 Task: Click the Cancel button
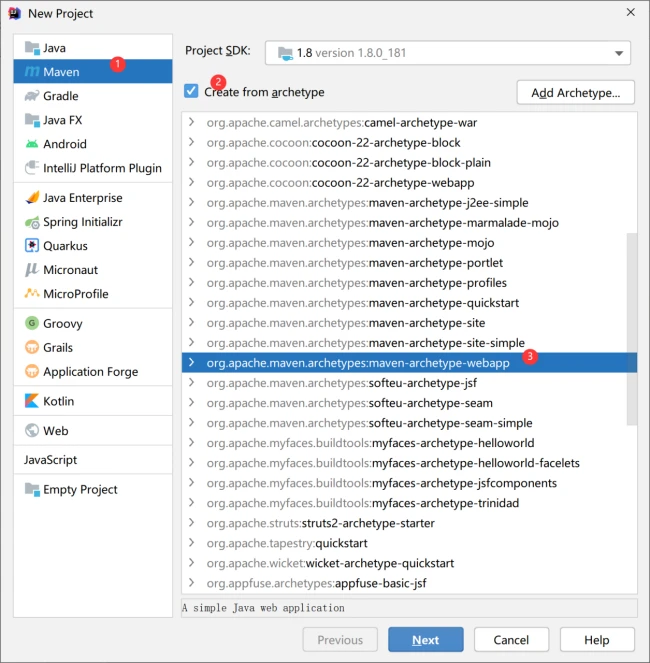point(511,640)
